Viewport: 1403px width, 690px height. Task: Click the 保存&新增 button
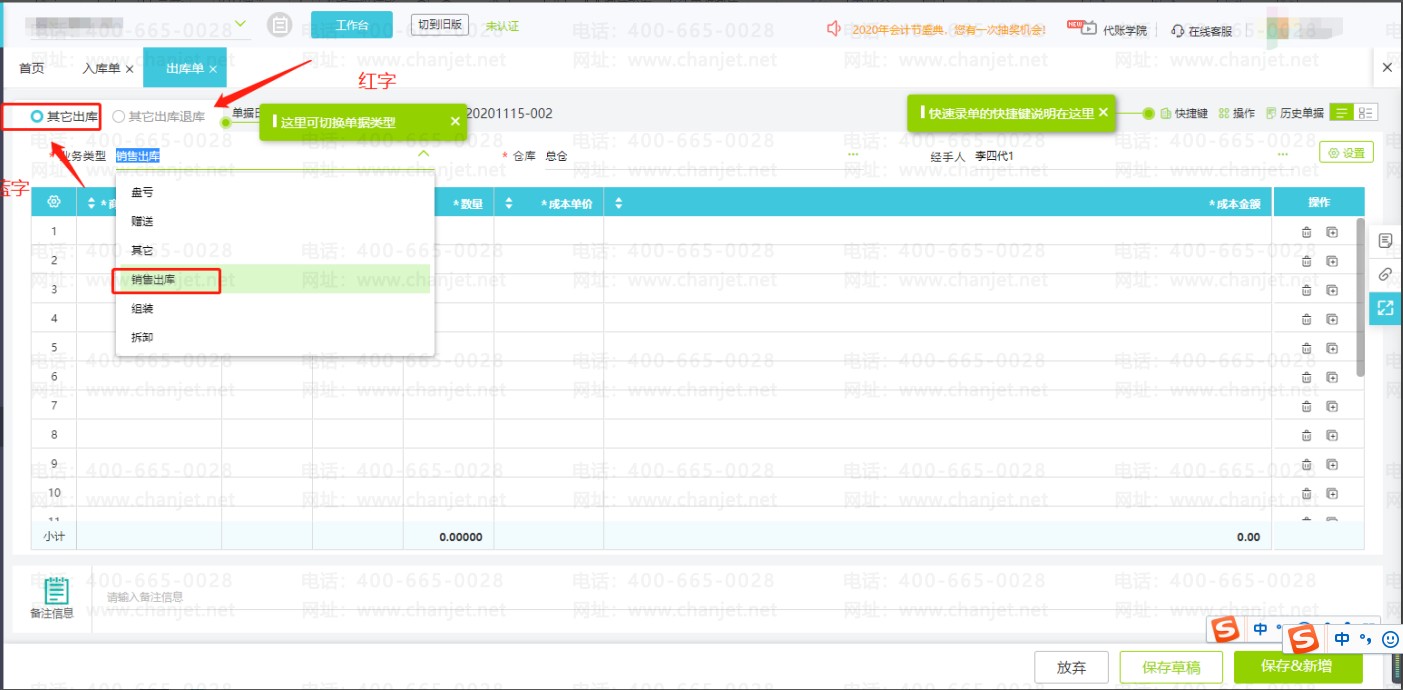1295,667
